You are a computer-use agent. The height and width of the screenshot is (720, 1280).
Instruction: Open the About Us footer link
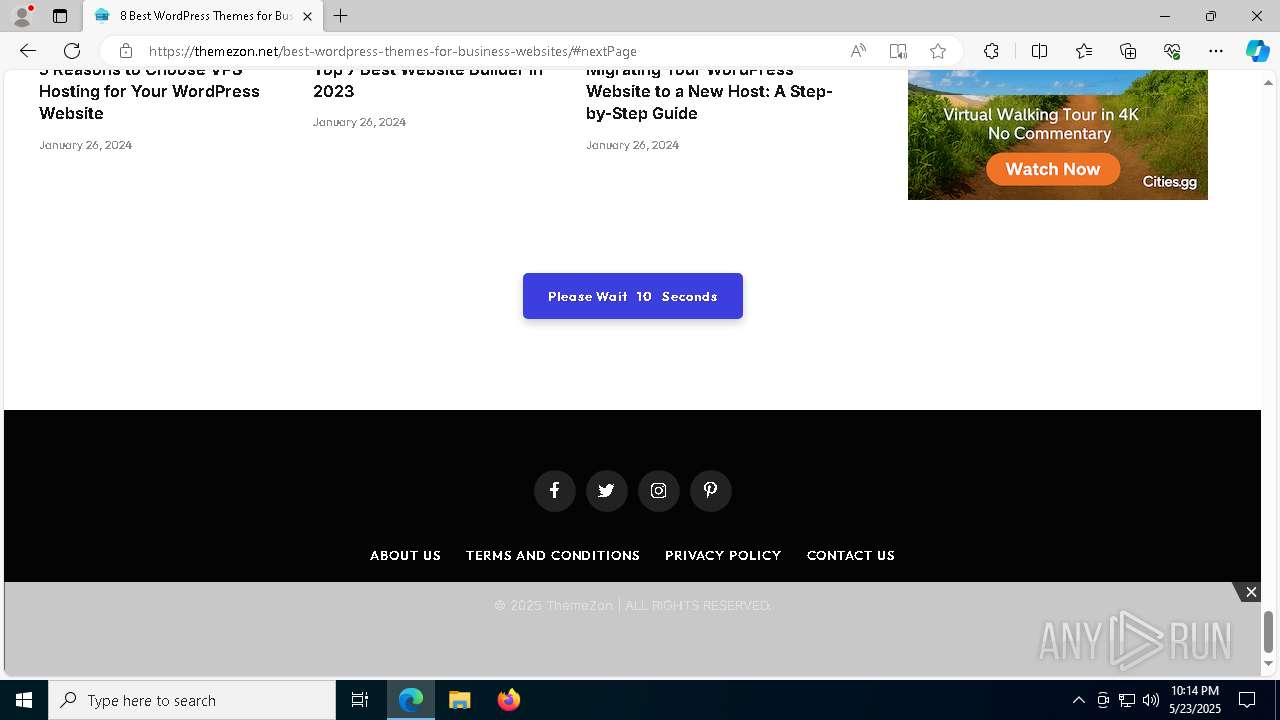[405, 555]
